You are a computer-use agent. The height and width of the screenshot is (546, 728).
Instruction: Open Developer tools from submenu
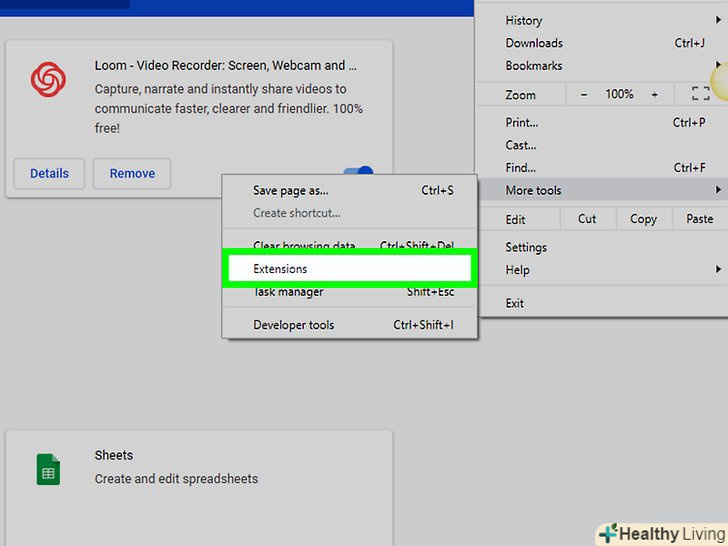pos(350,325)
